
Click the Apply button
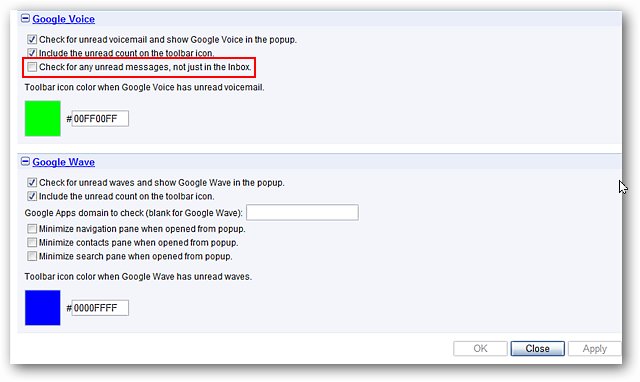595,349
